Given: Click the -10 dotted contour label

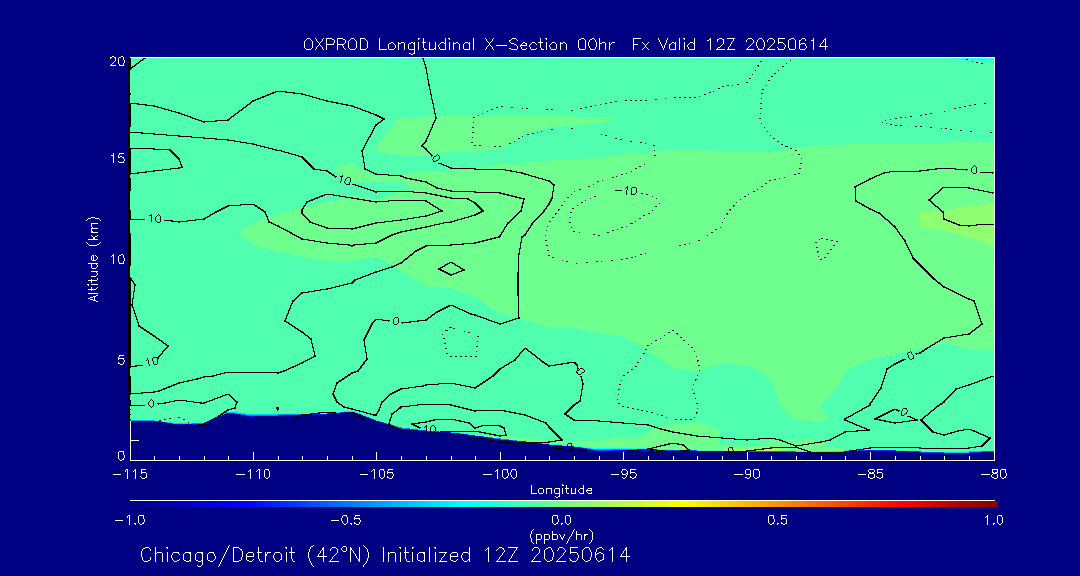Looking at the screenshot, I should point(625,191).
